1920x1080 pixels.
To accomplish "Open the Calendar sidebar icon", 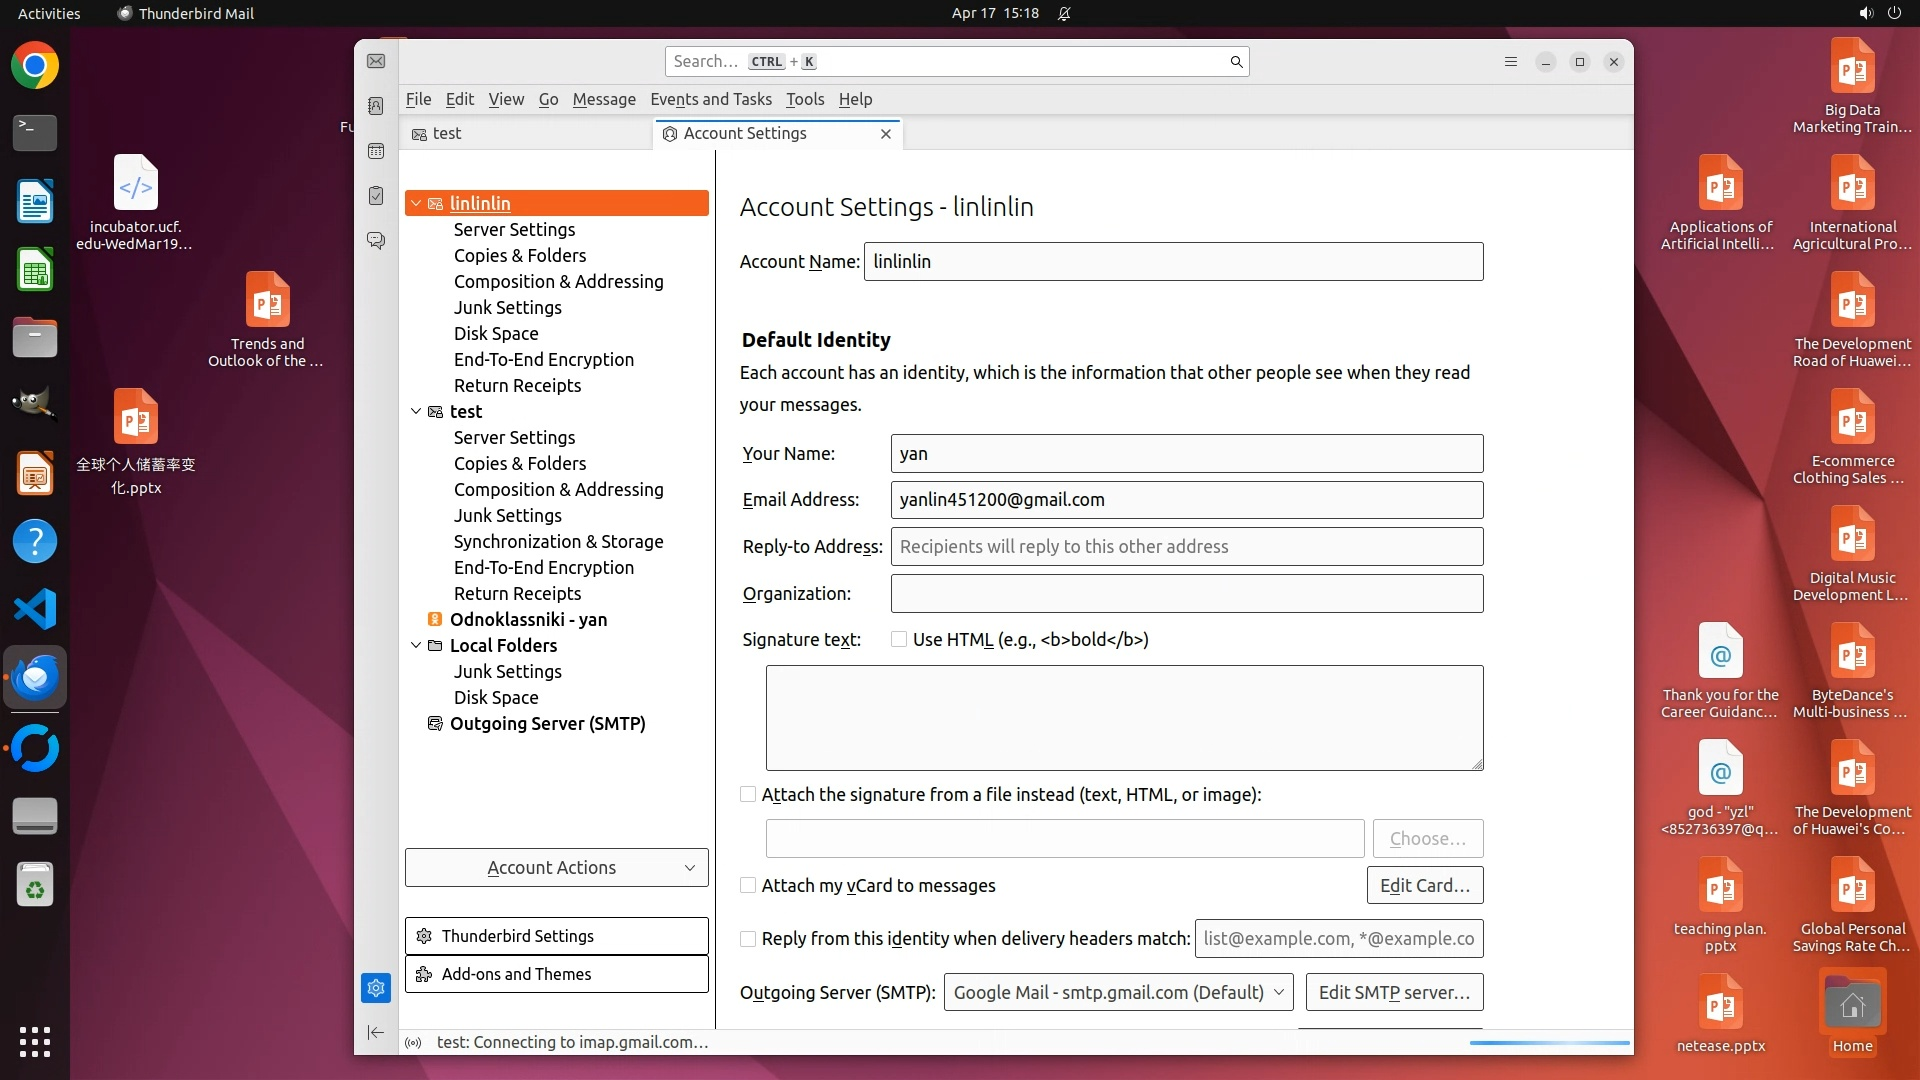I will 376,151.
